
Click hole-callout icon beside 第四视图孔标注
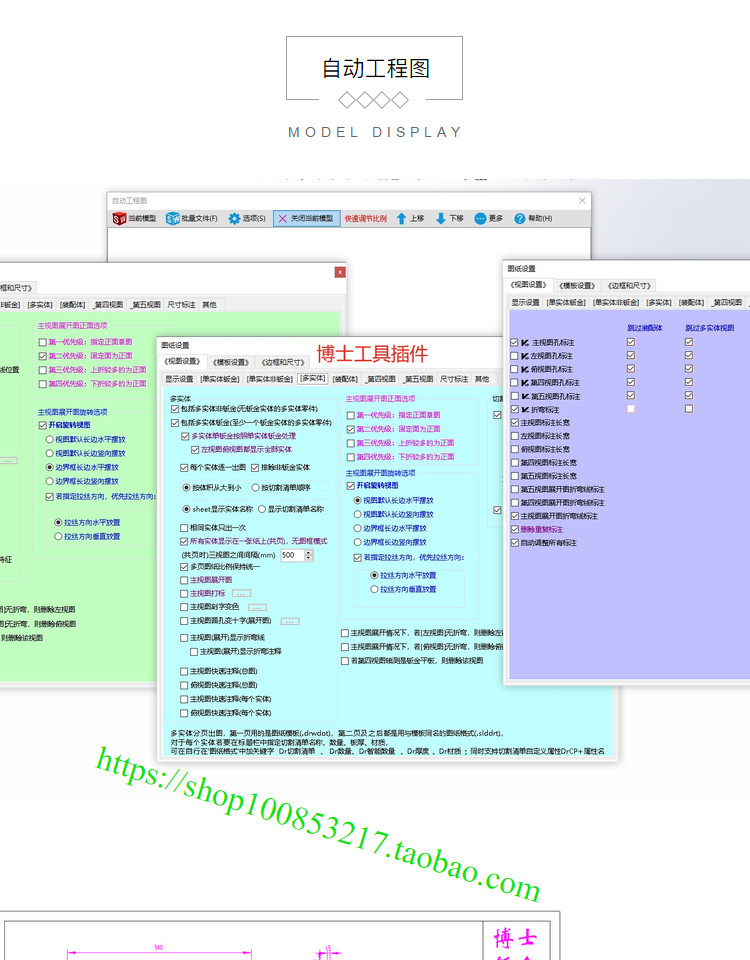pos(525,383)
